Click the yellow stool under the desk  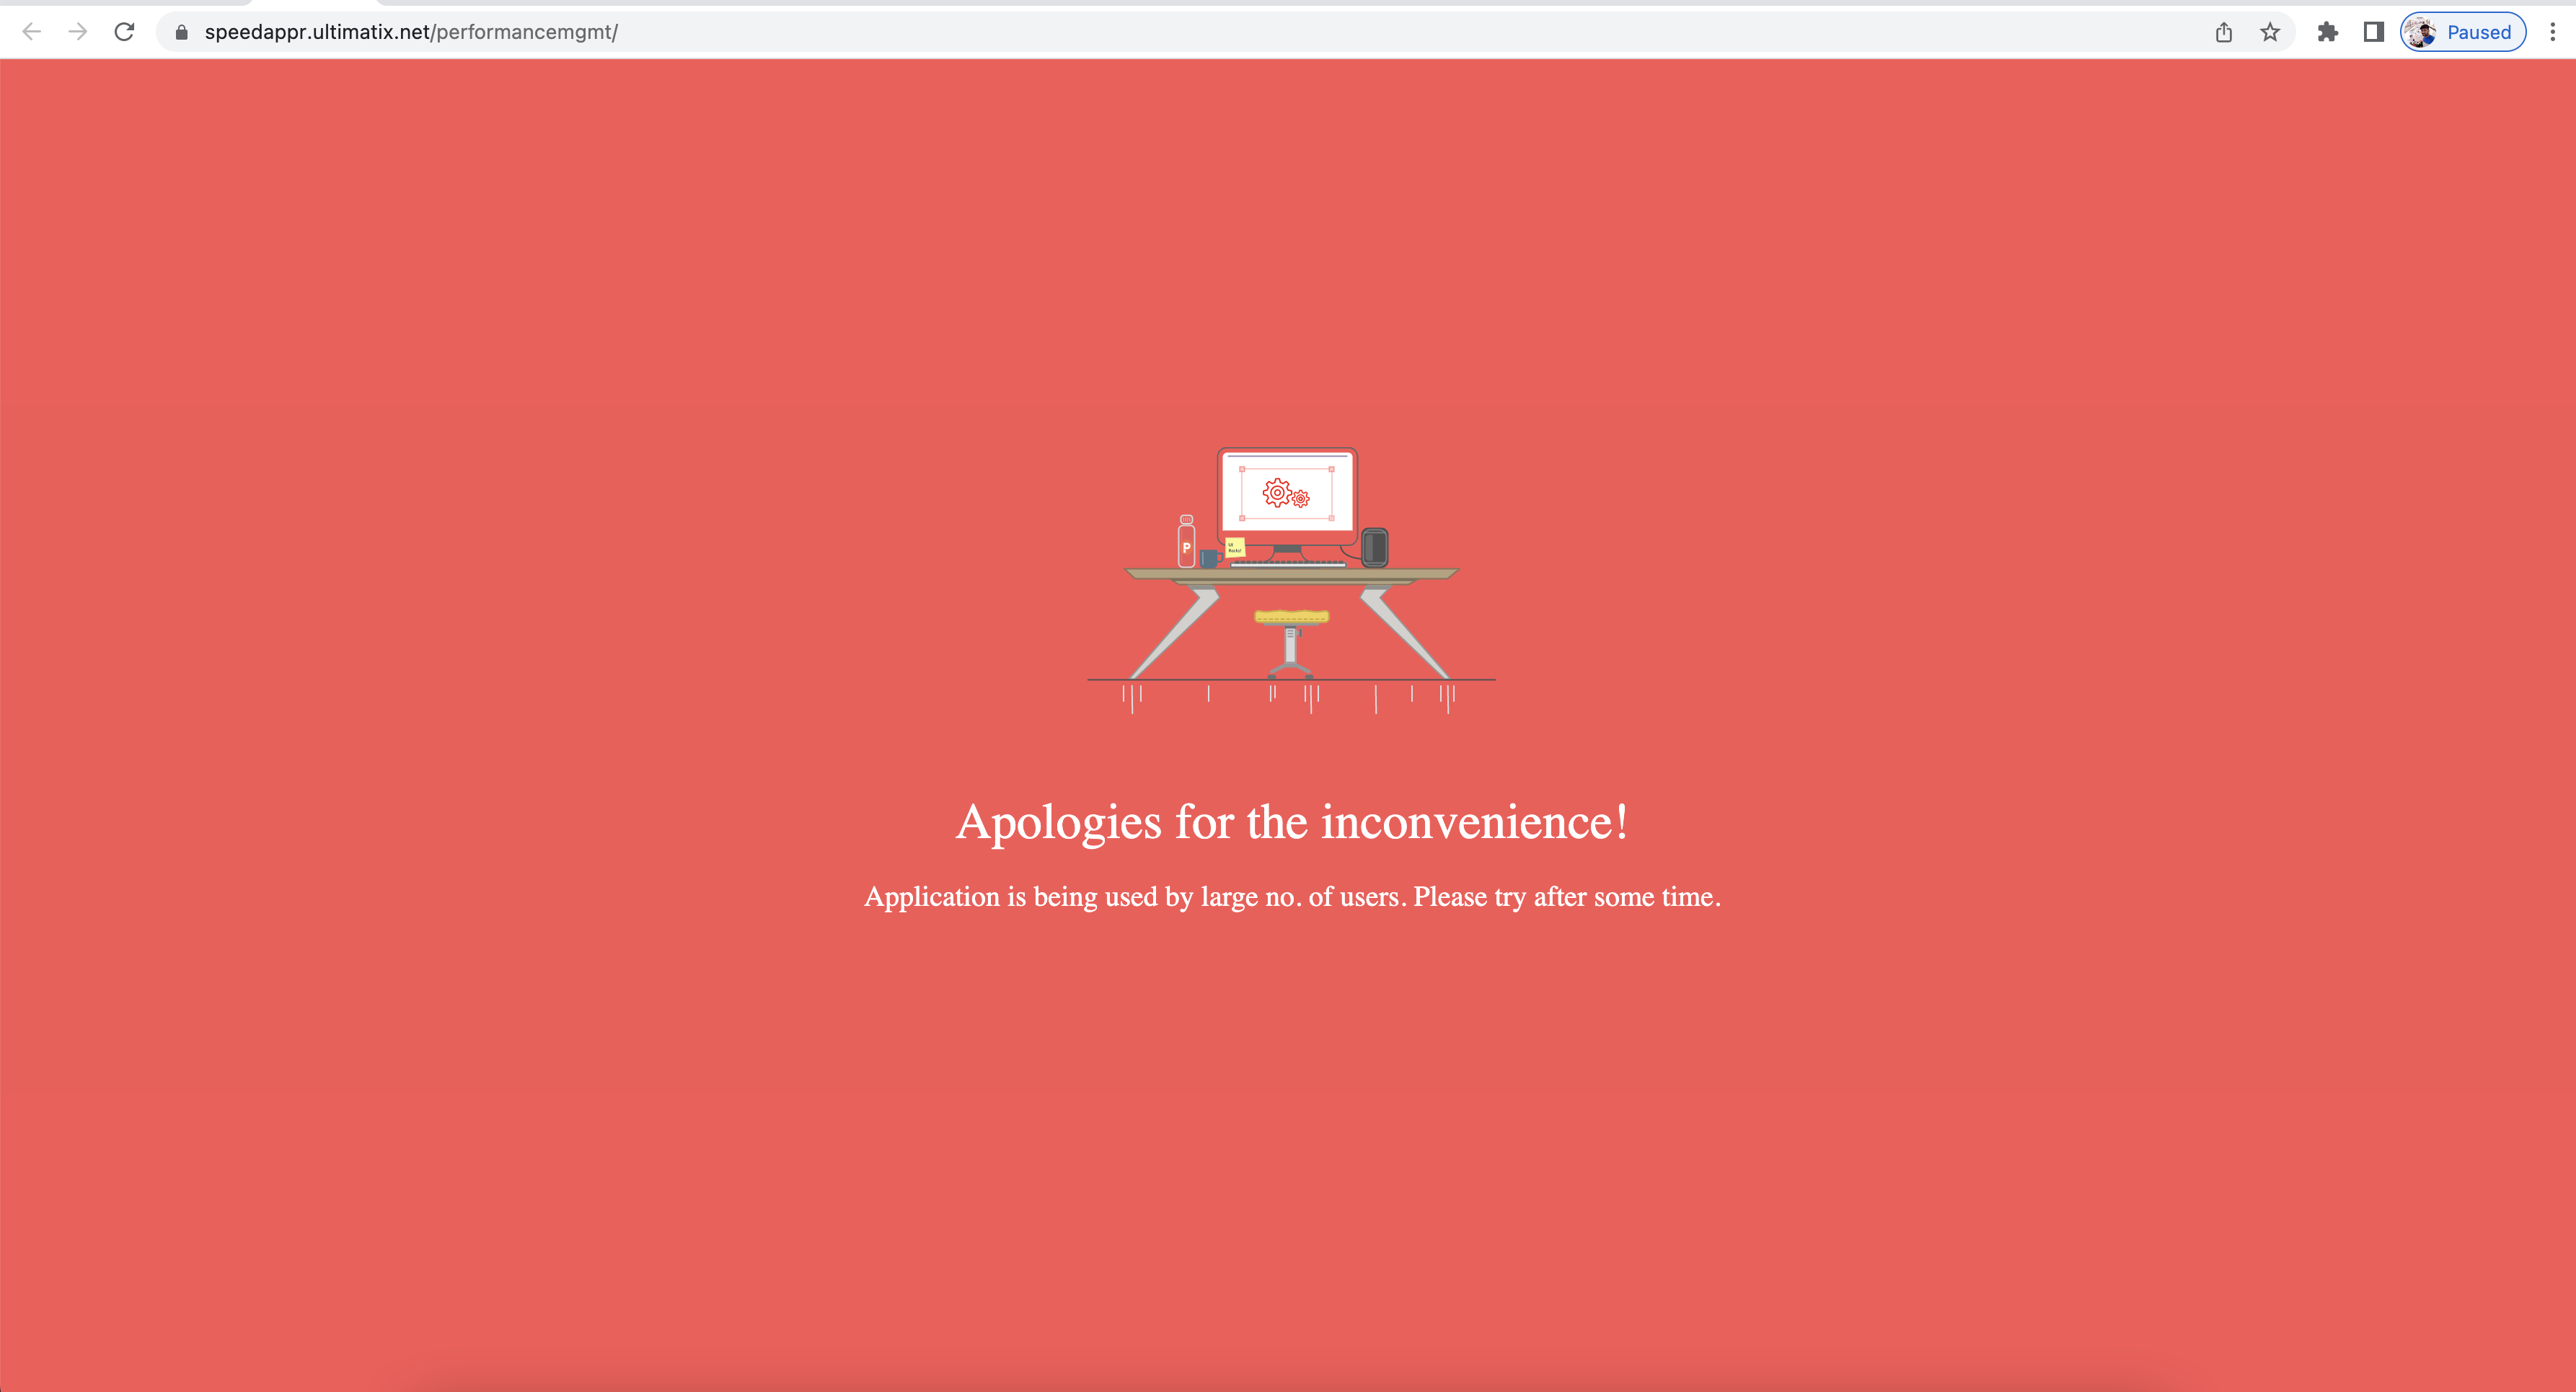1291,618
